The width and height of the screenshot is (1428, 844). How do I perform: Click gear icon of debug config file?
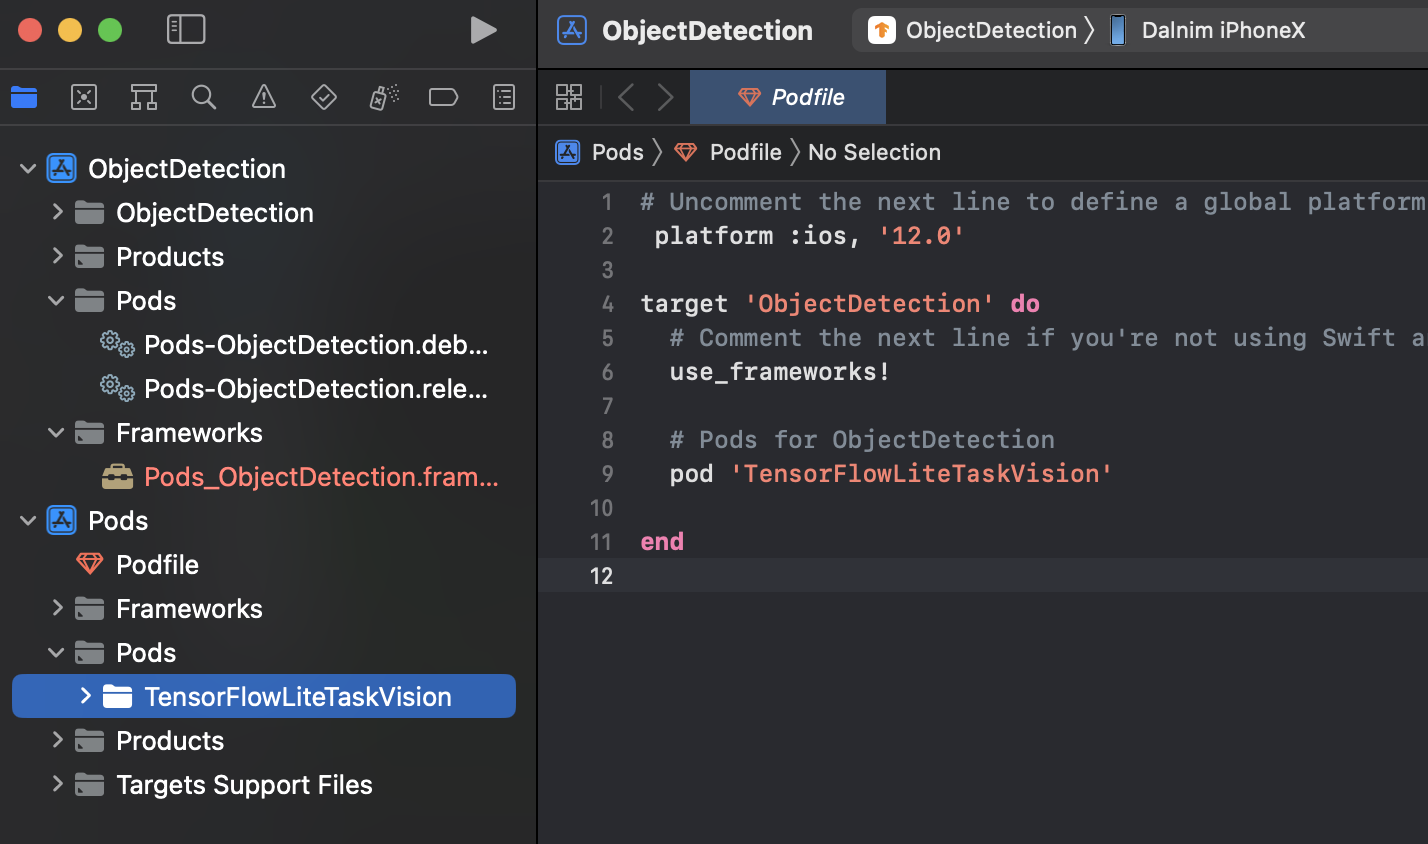tap(118, 344)
